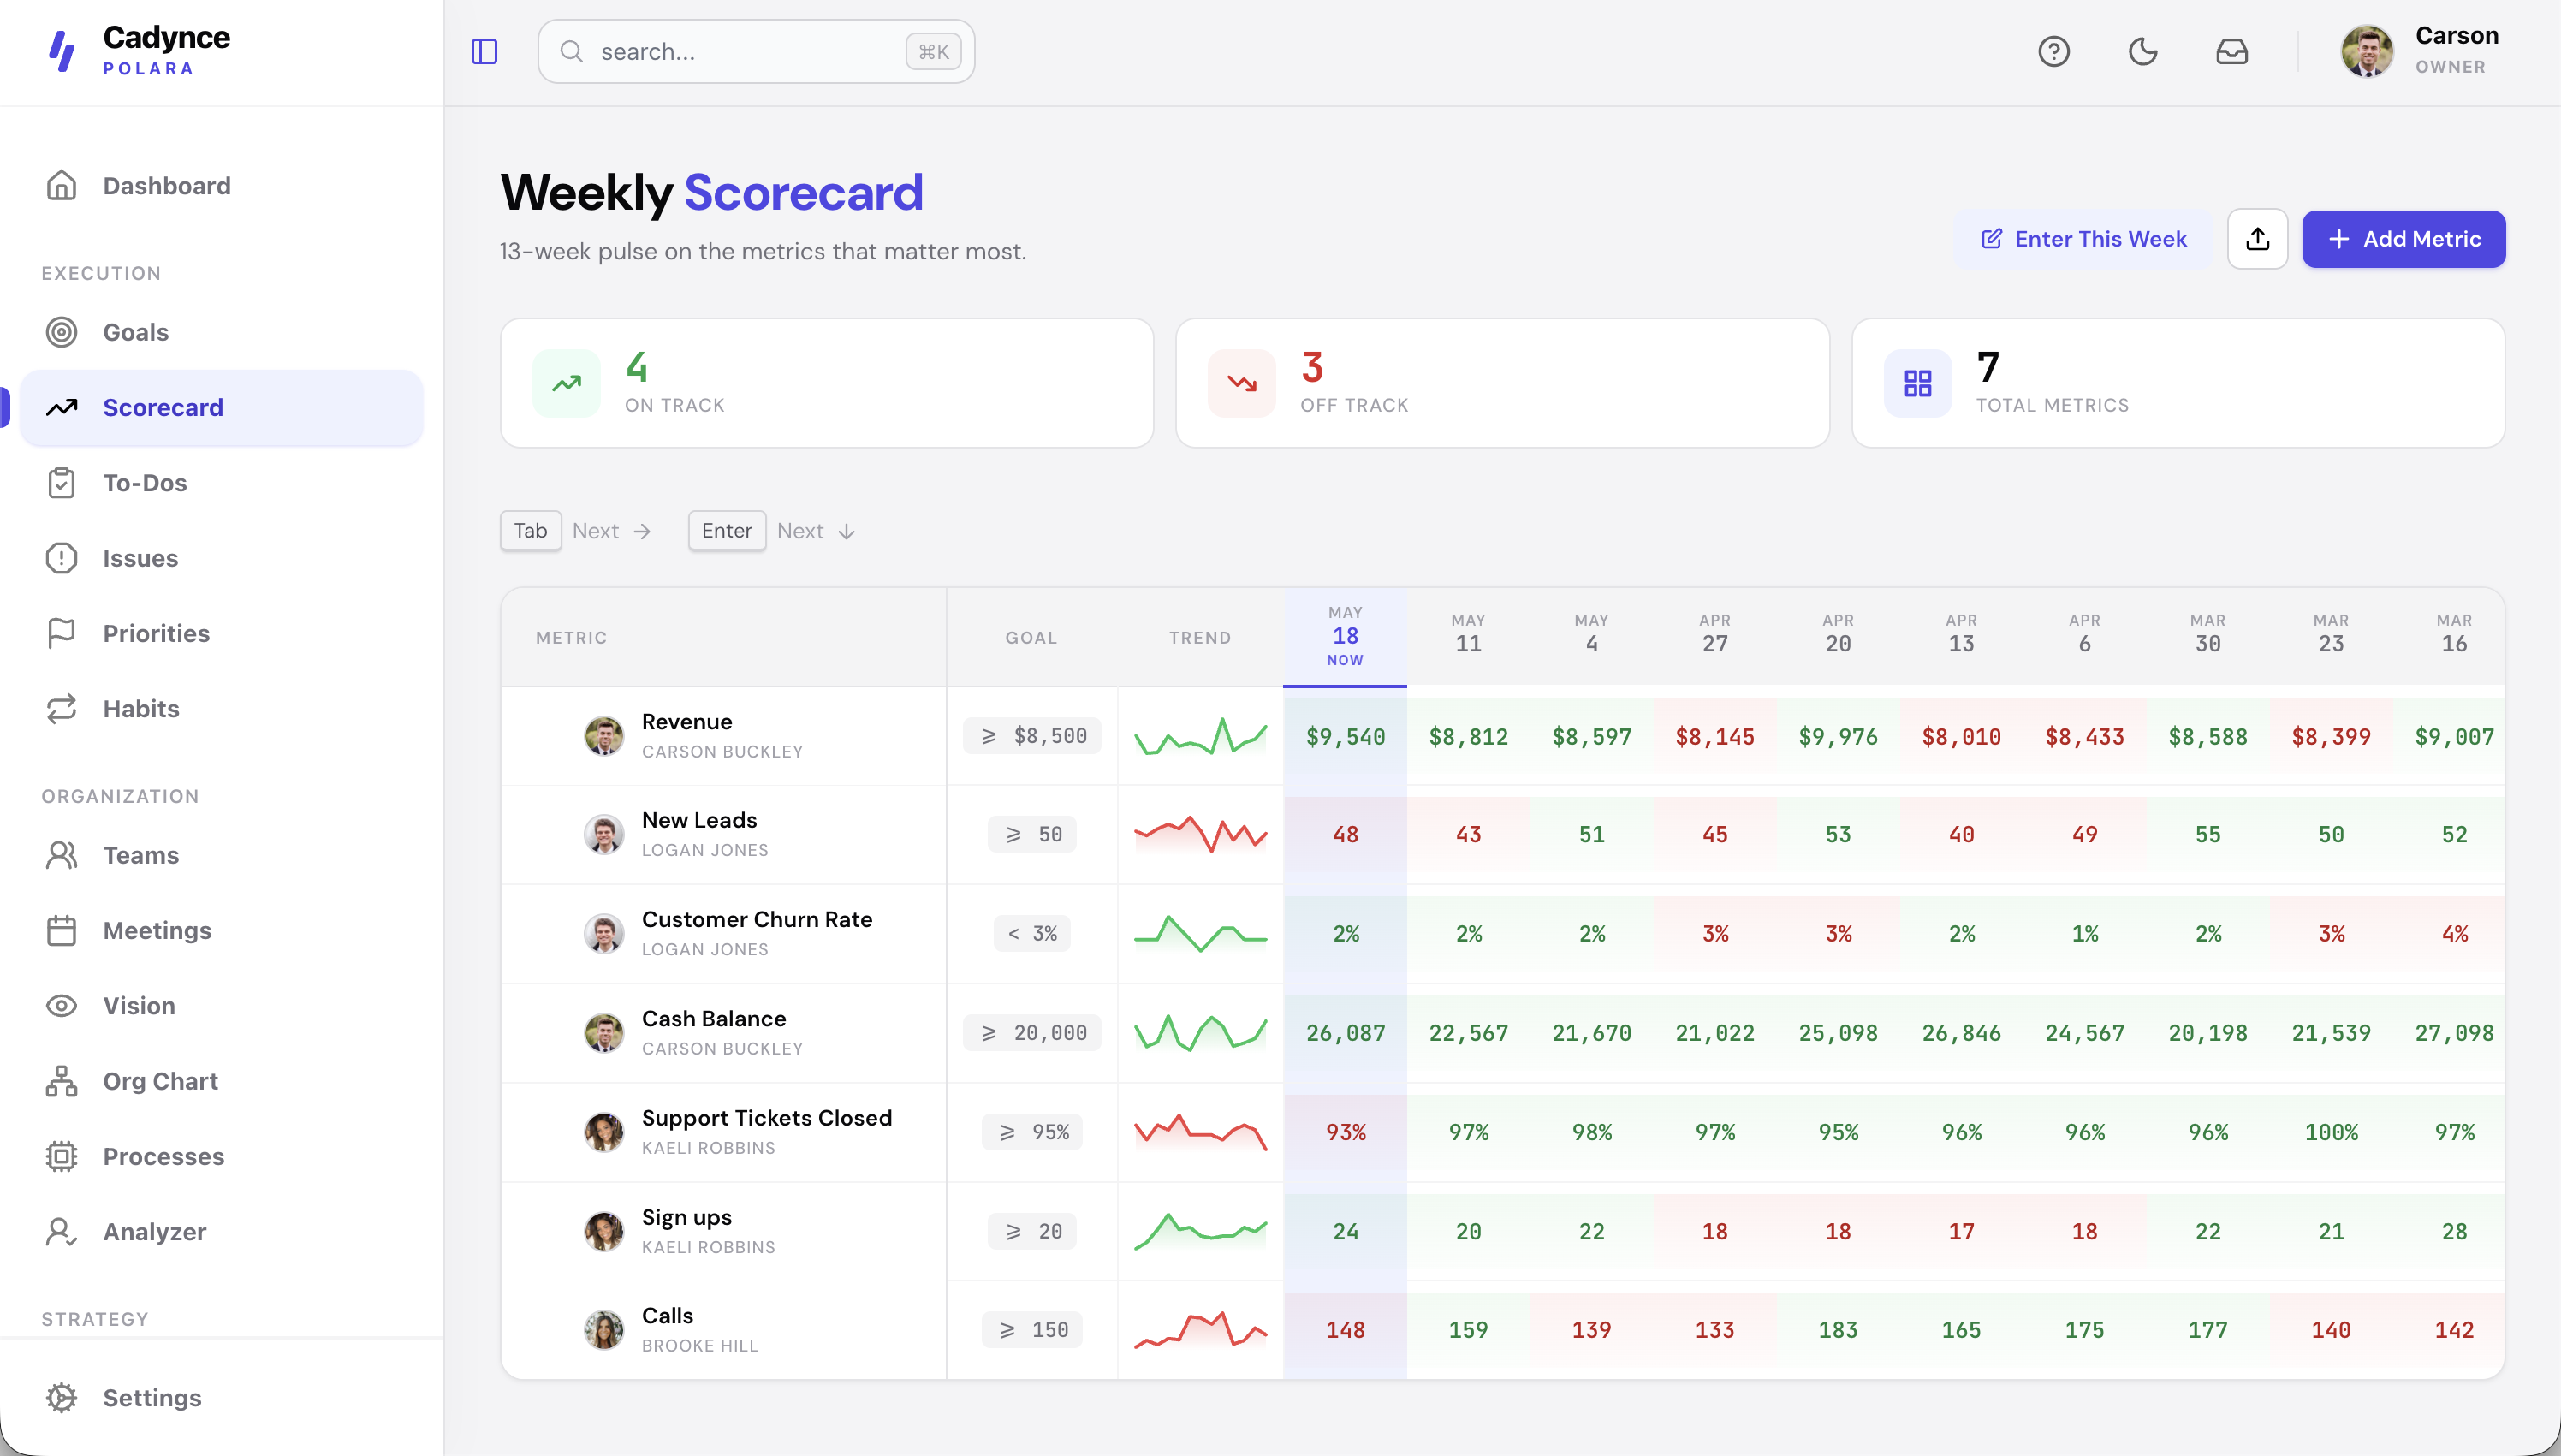Click Support Tickets Closed metric name
This screenshot has width=2561, height=1456.
click(767, 1118)
